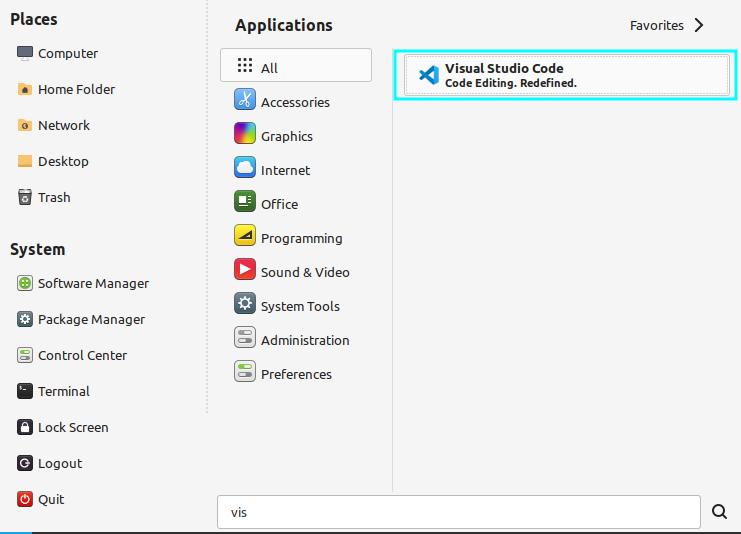This screenshot has width=741, height=534.
Task: Choose the Graphics category label
Action: pos(287,137)
